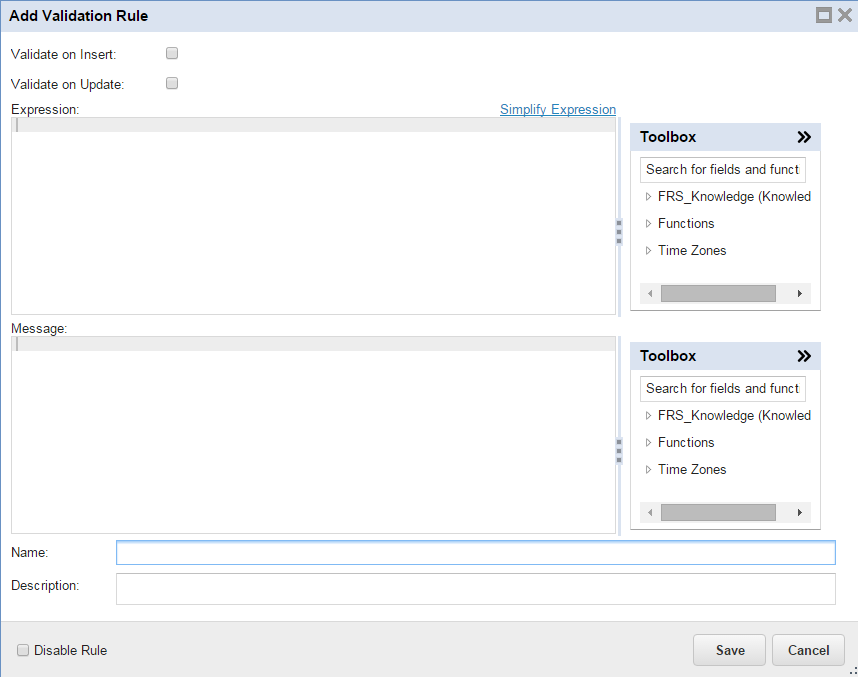Close the Add Validation Rule dialog
Viewport: 858px width, 677px height.
coord(844,15)
